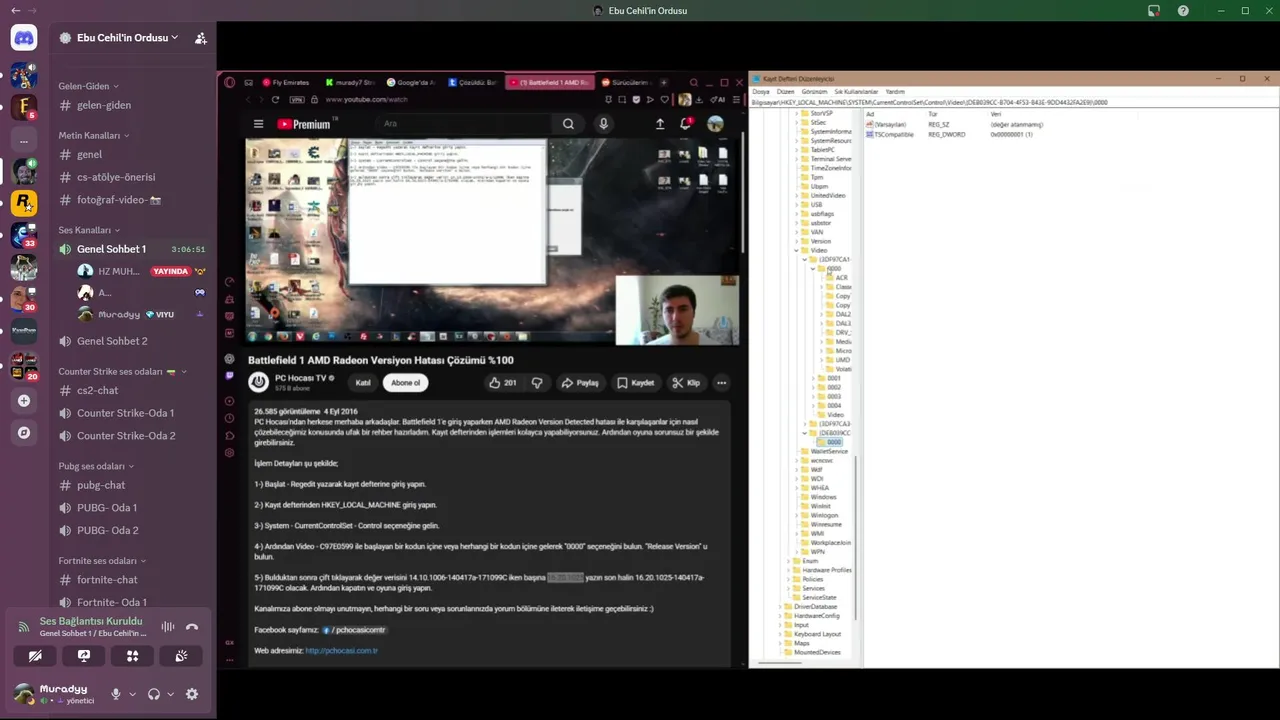Viewport: 1280px width, 720px height.
Task: Toggle camera on in voice panel
Action: pyautogui.click(x=35, y=656)
